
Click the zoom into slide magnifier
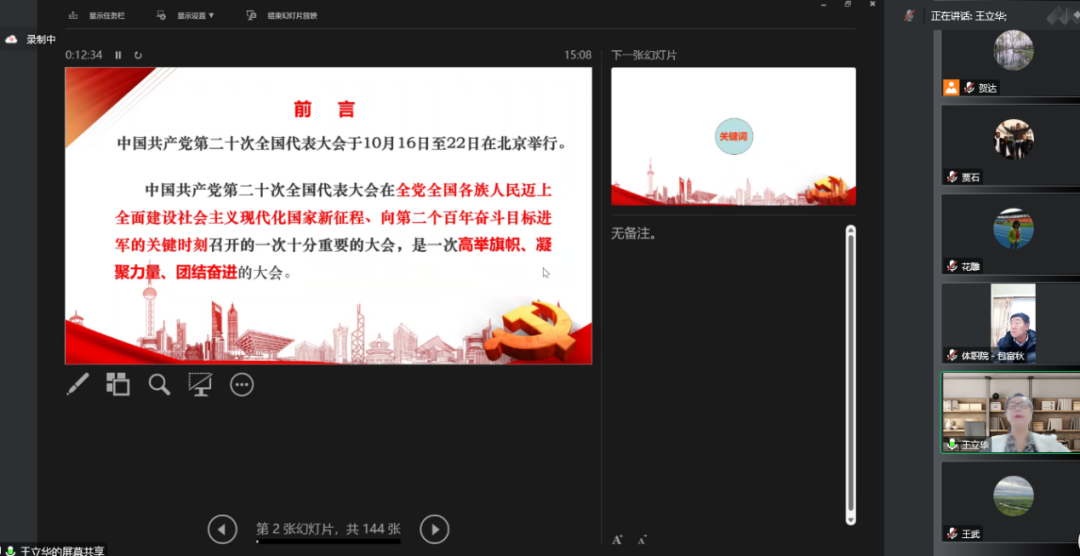pyautogui.click(x=159, y=384)
